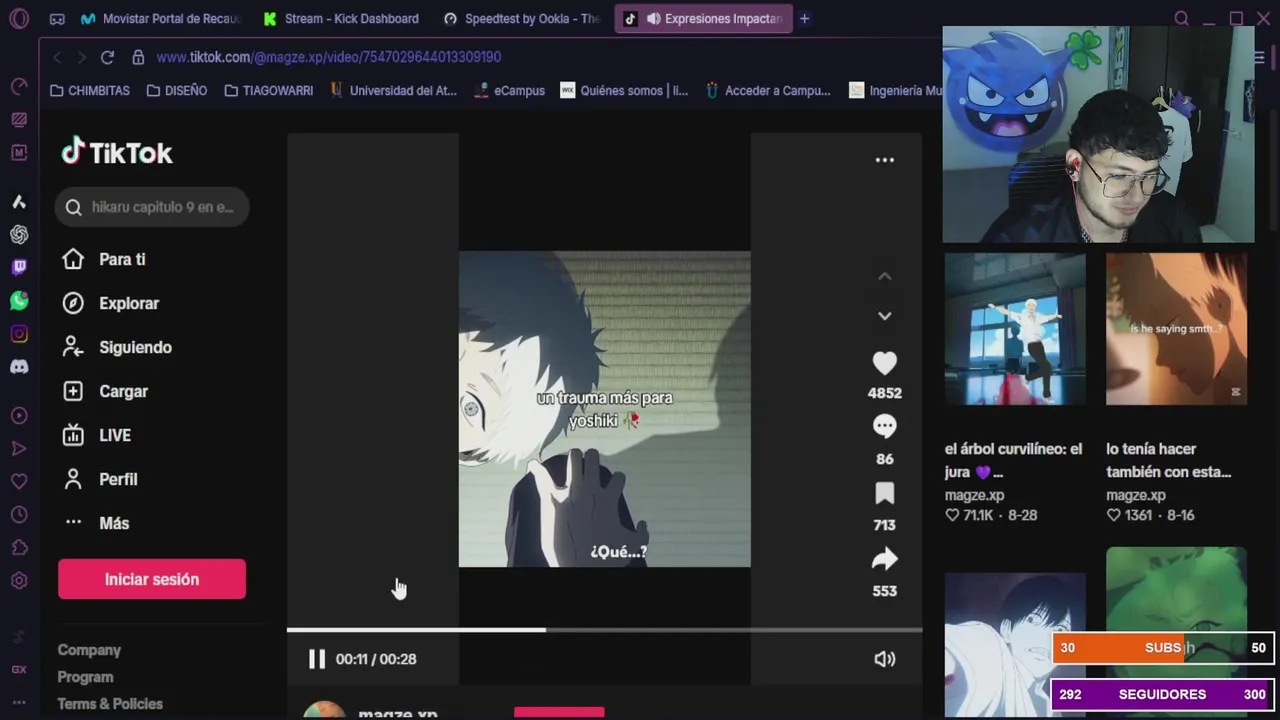
Task: Like the video with the heart icon
Action: click(884, 363)
